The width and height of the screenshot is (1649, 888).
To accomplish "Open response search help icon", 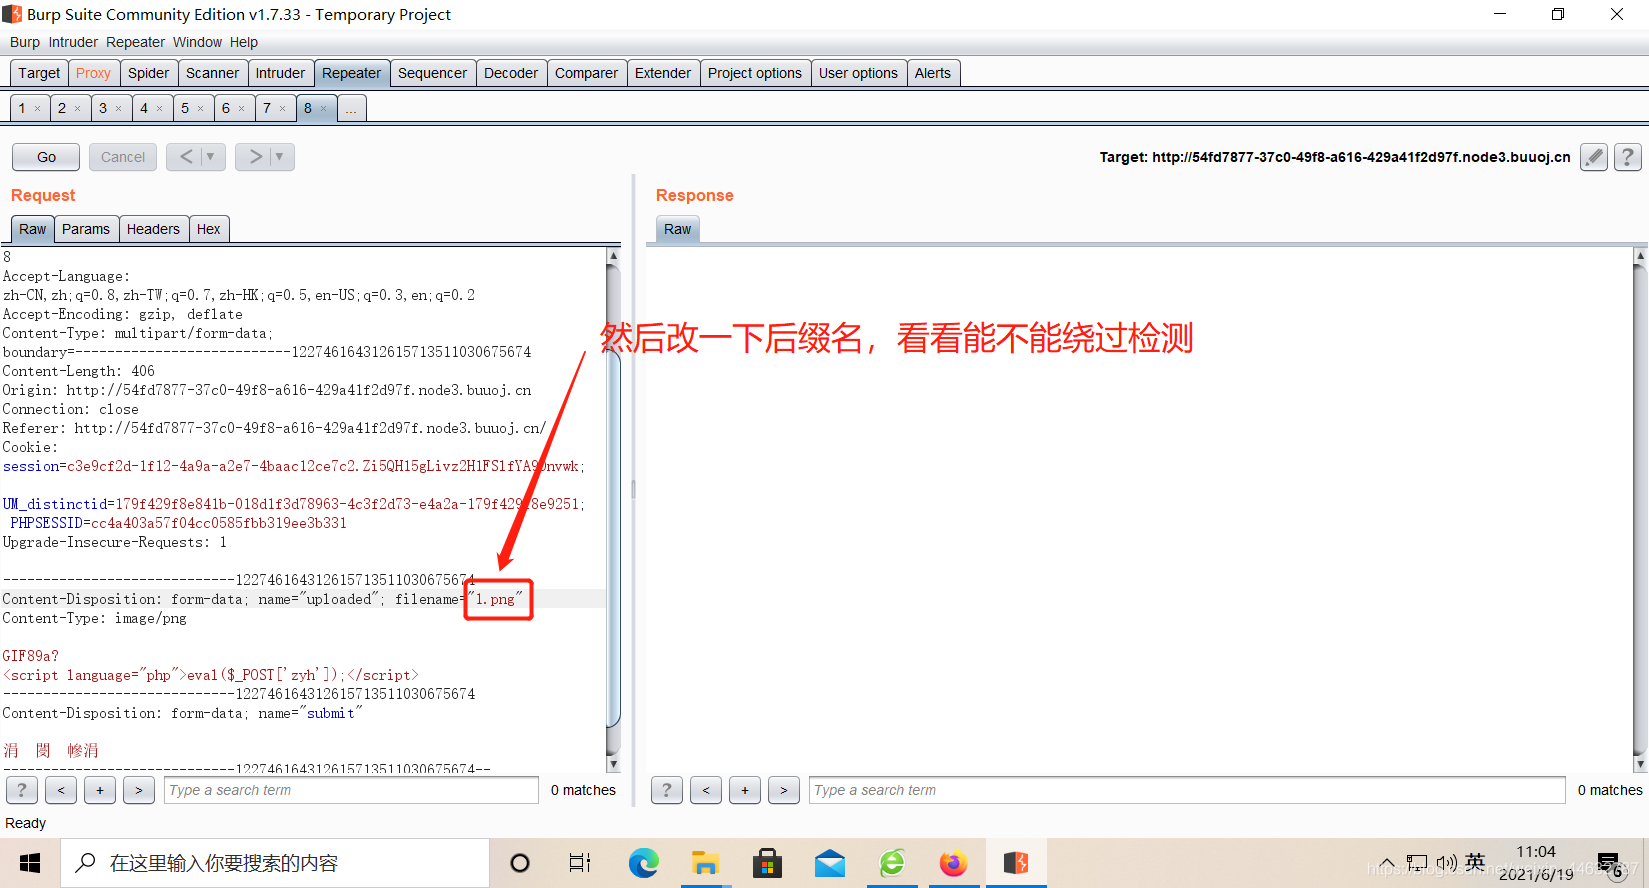I will 667,790.
